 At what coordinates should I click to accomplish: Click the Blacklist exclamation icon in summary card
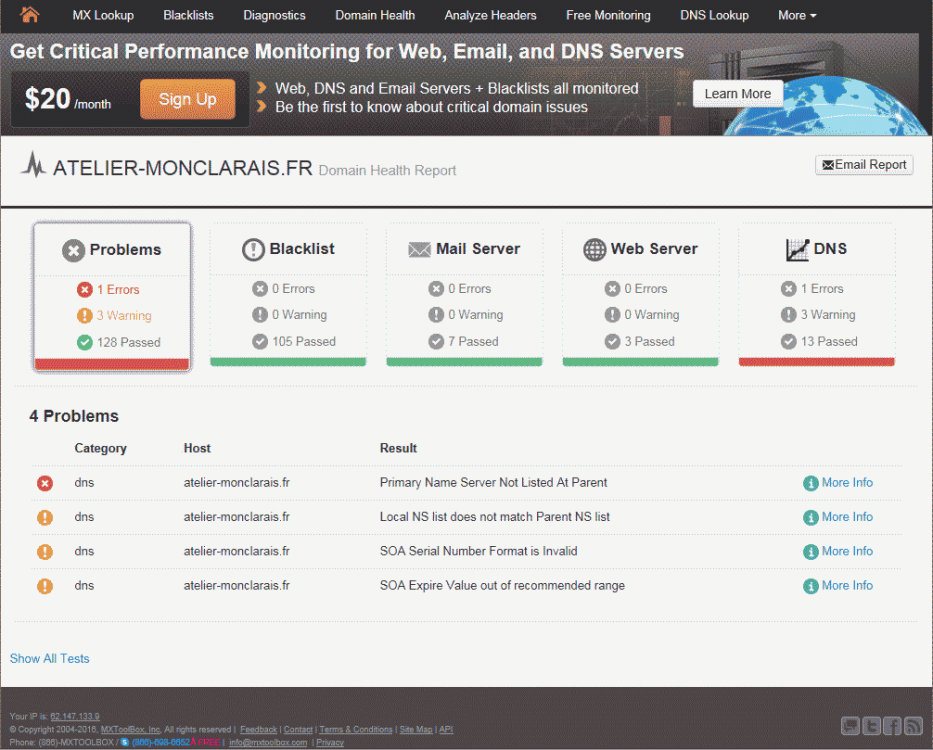pyautogui.click(x=253, y=250)
